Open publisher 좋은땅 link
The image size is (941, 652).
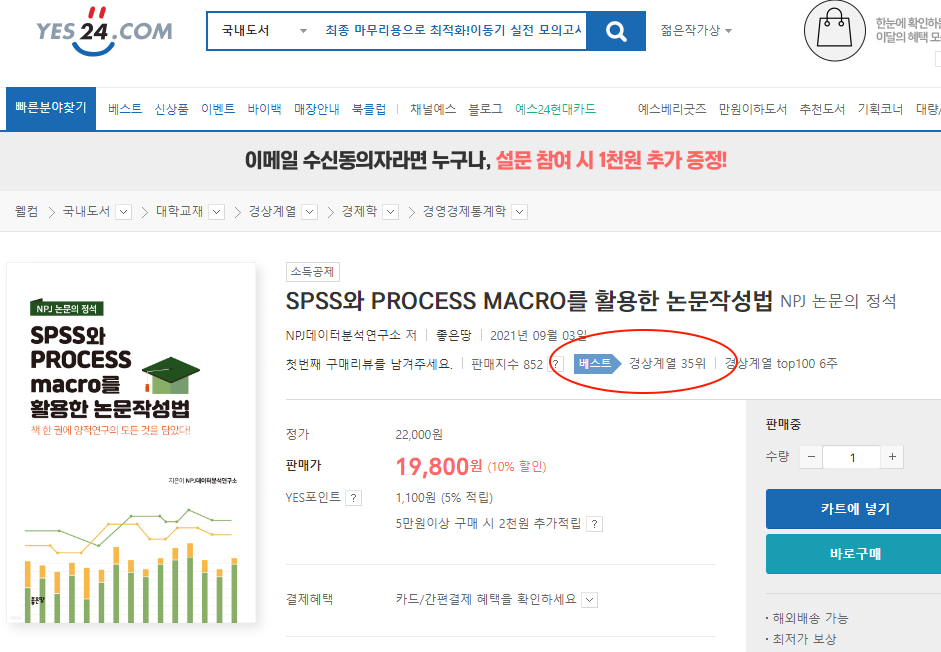[x=454, y=335]
